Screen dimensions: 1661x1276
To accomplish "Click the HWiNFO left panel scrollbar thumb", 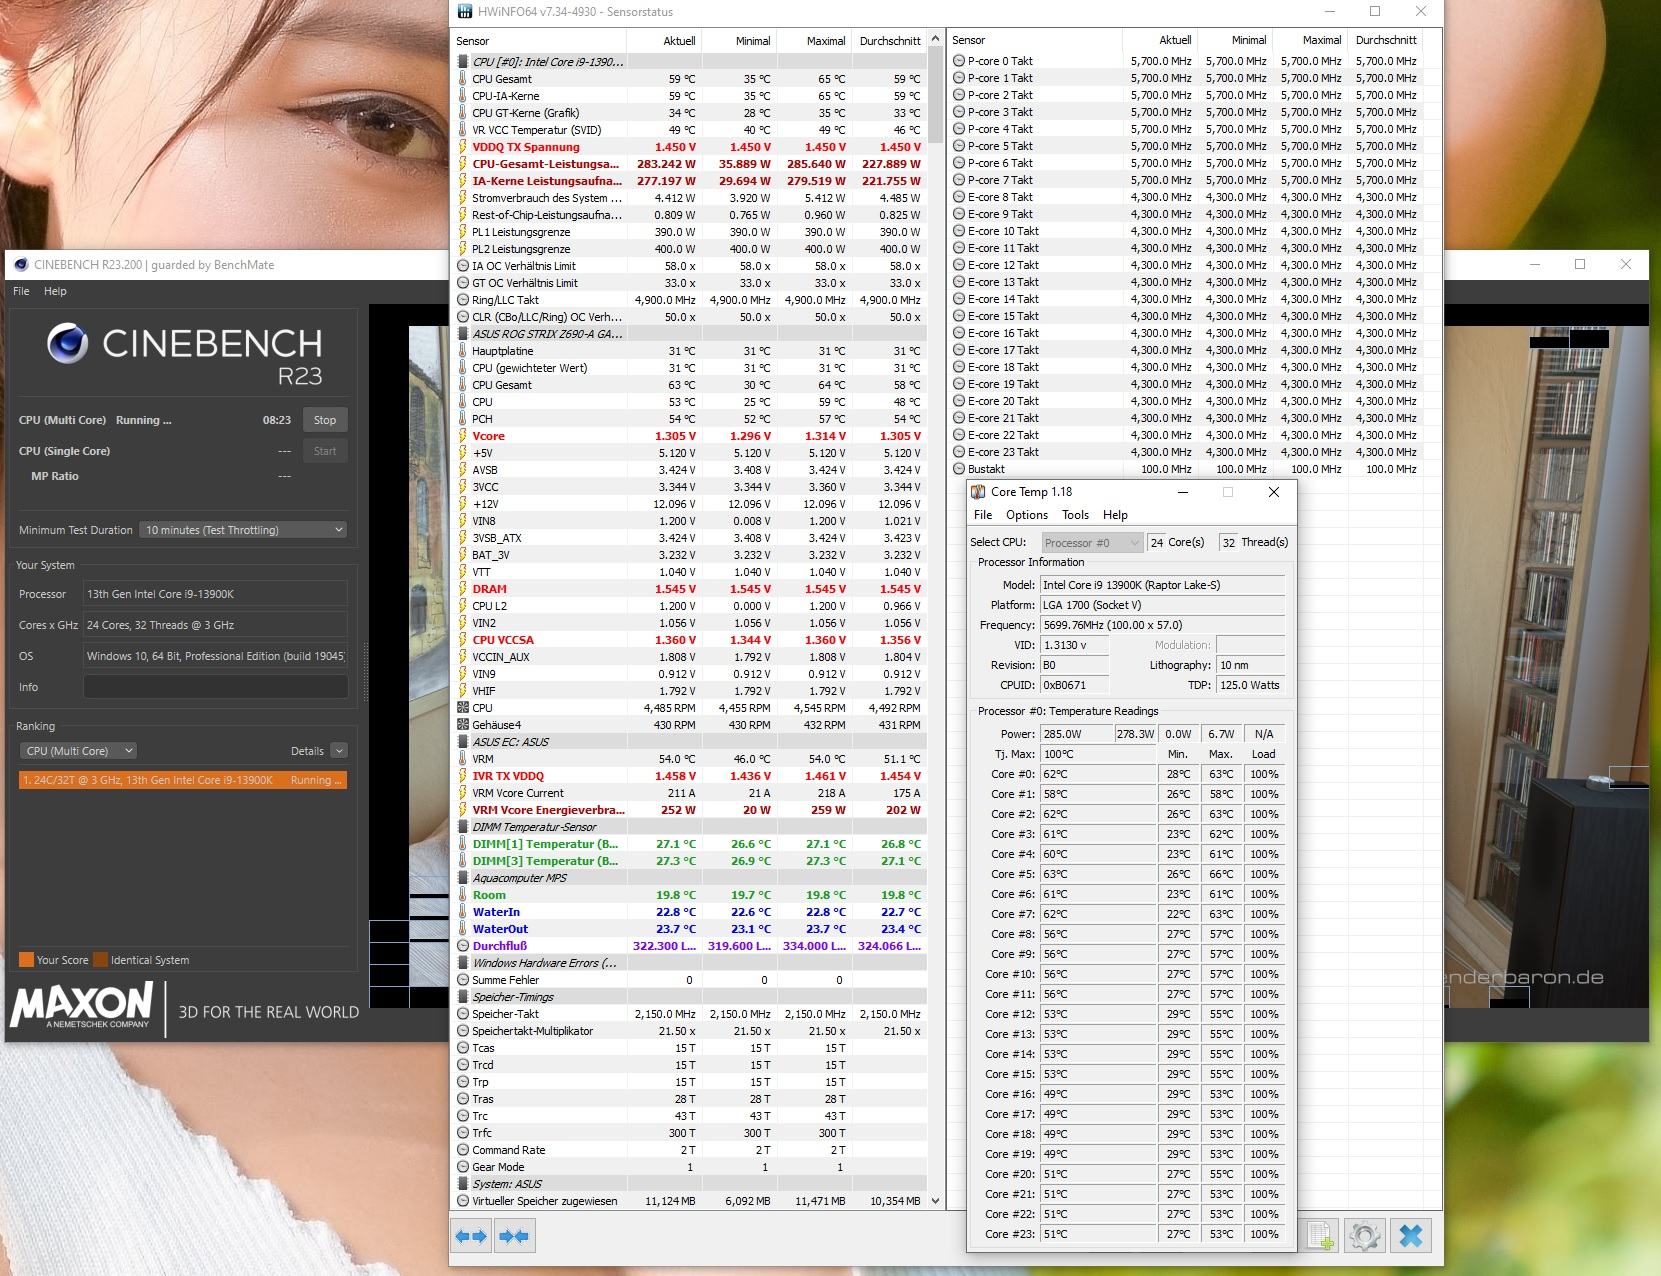I will click(x=936, y=94).
